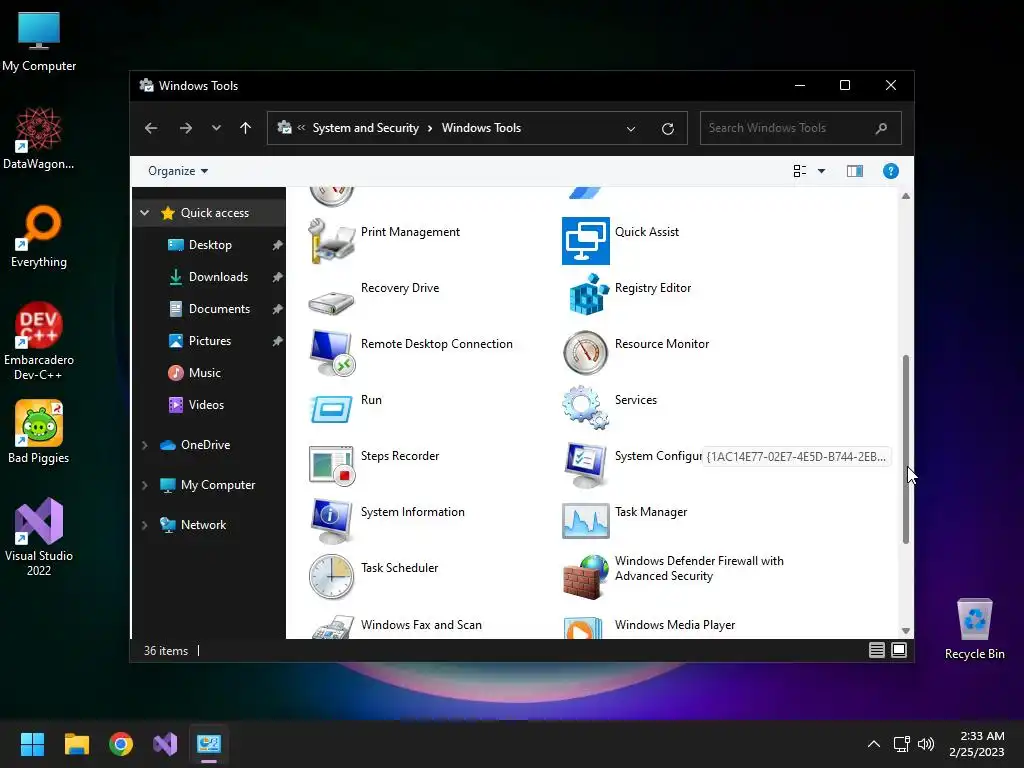Click the Search Windows Tools field
The height and width of the screenshot is (768, 1024).
[801, 128]
